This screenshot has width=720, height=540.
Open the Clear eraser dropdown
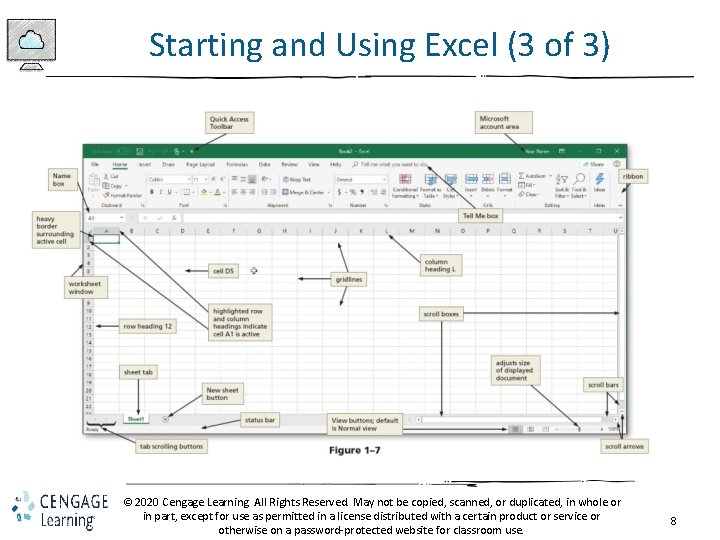pyautogui.click(x=529, y=194)
